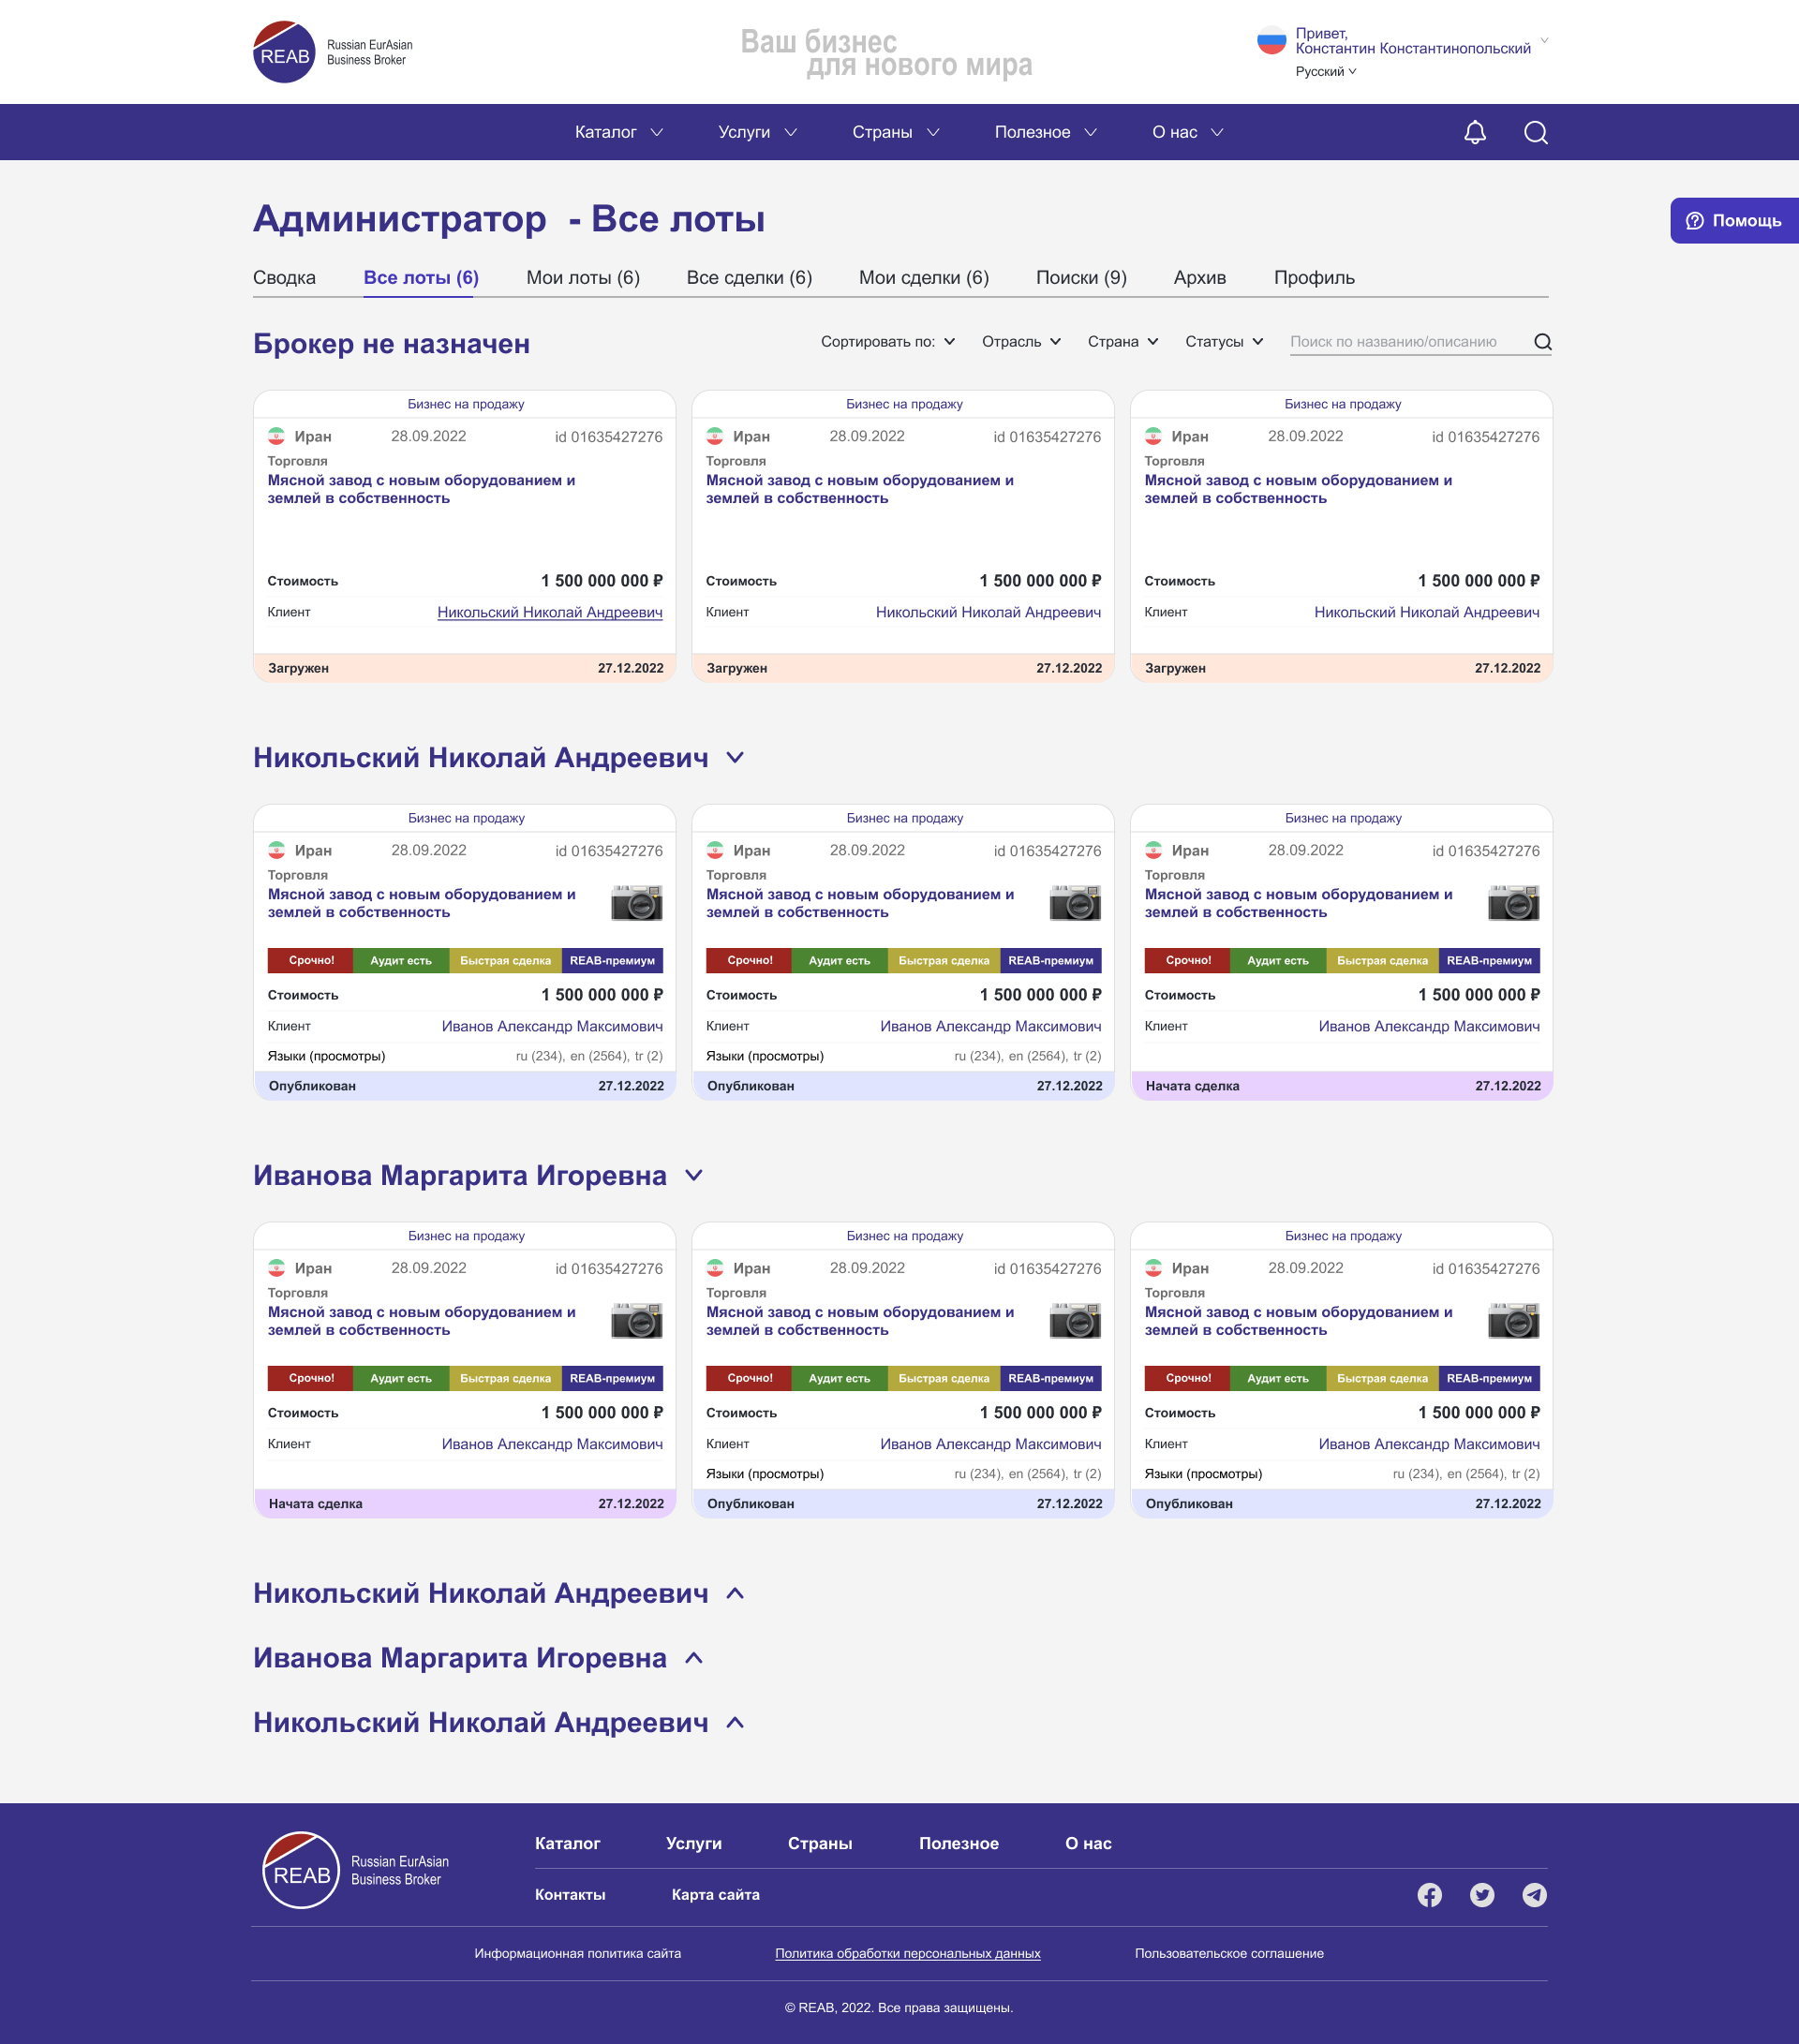Screen dimensions: 1799x2044
Task: Switch to the "Мои лоты (6)" tab
Action: [x=582, y=278]
